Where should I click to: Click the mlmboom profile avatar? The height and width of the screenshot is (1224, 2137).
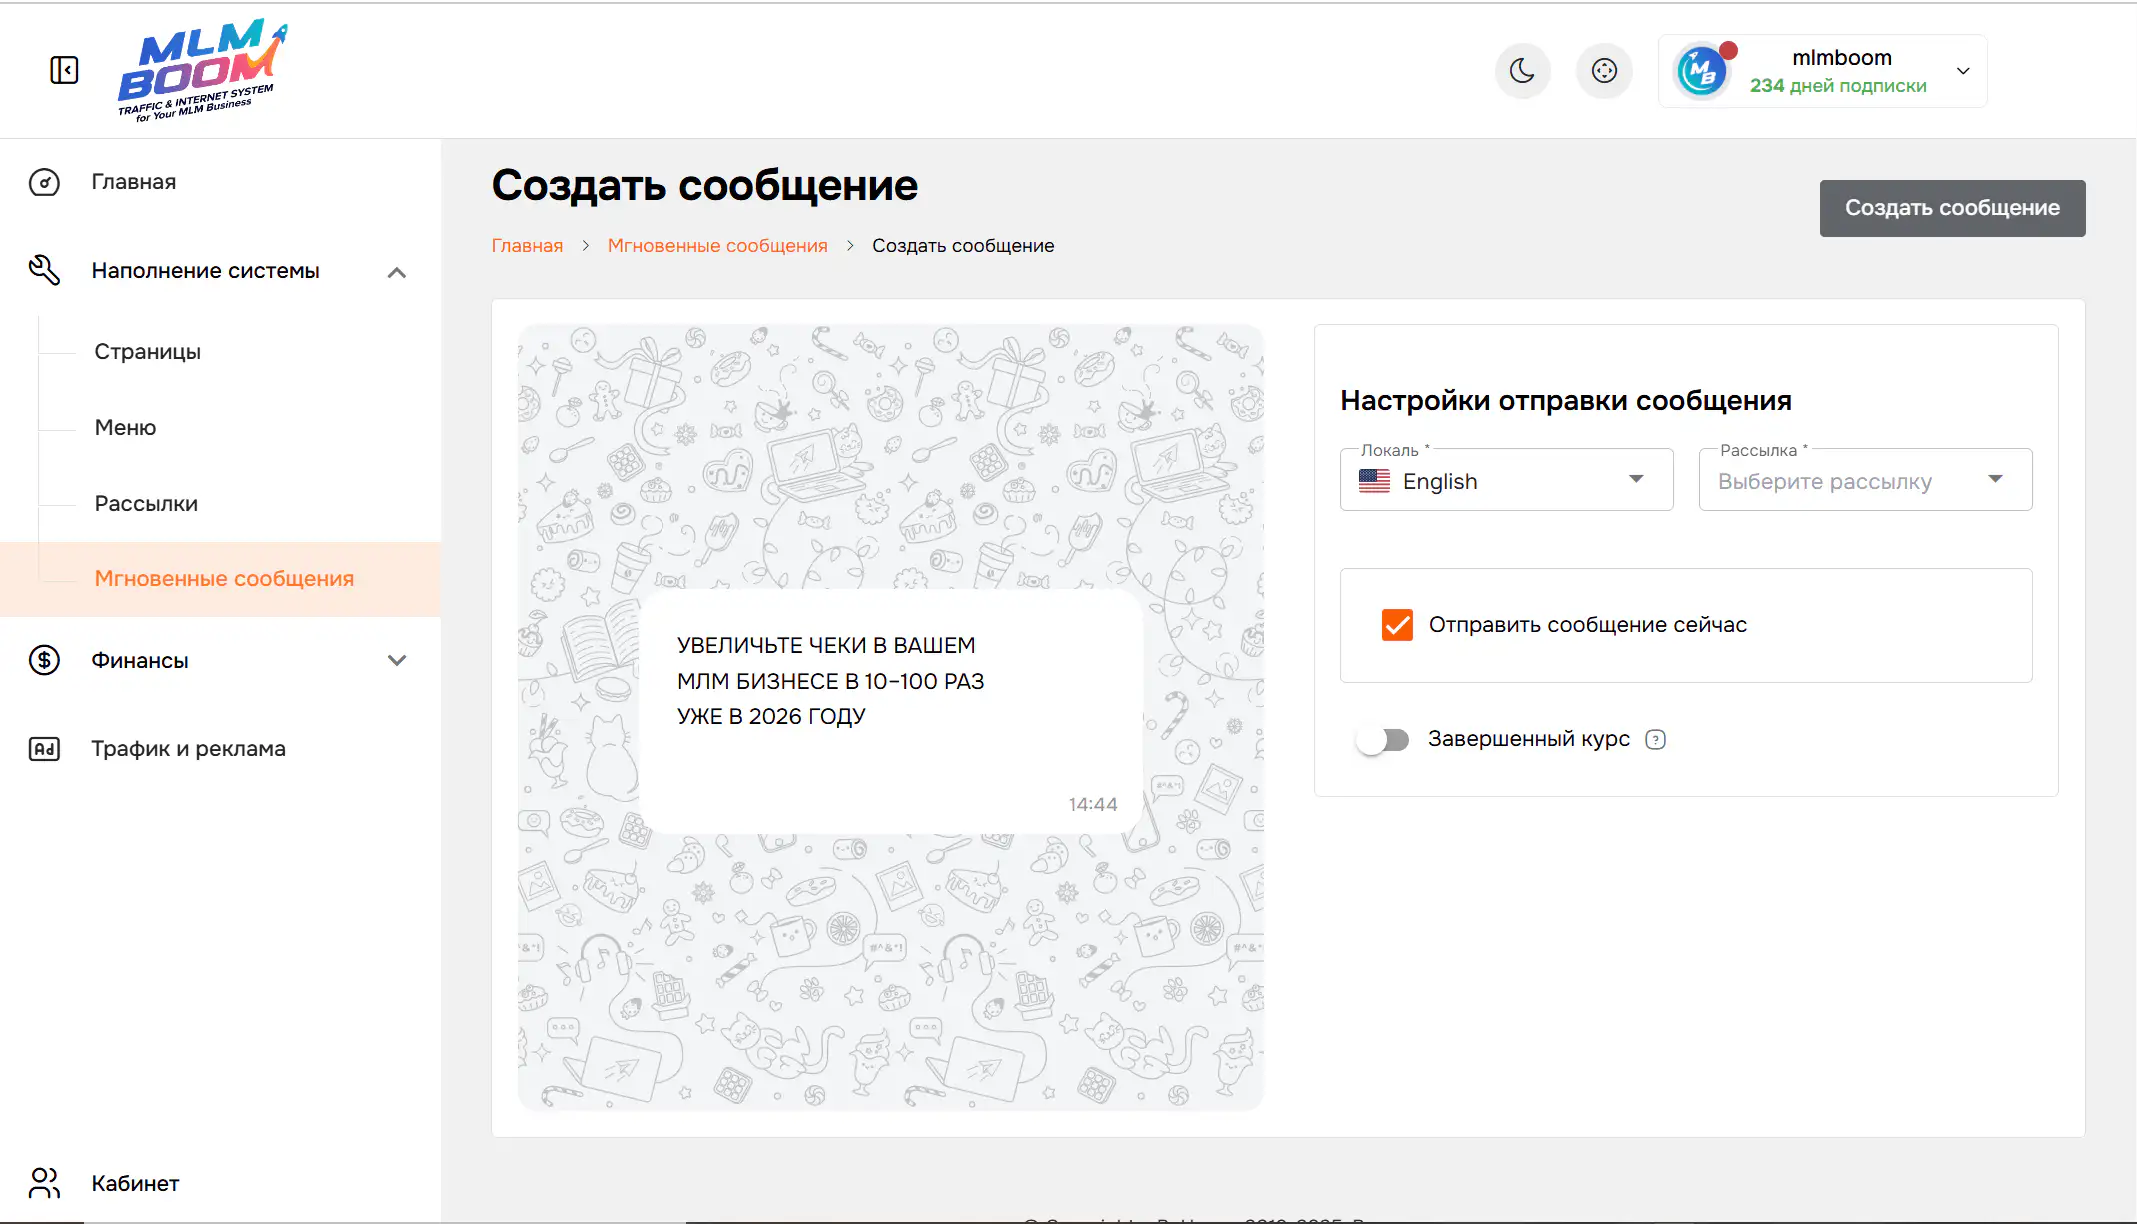[x=1701, y=72]
